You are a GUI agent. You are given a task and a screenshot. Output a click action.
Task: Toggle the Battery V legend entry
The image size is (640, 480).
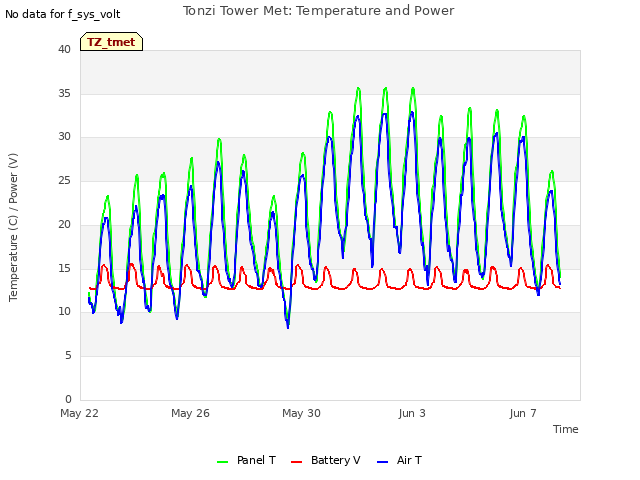[x=326, y=460]
